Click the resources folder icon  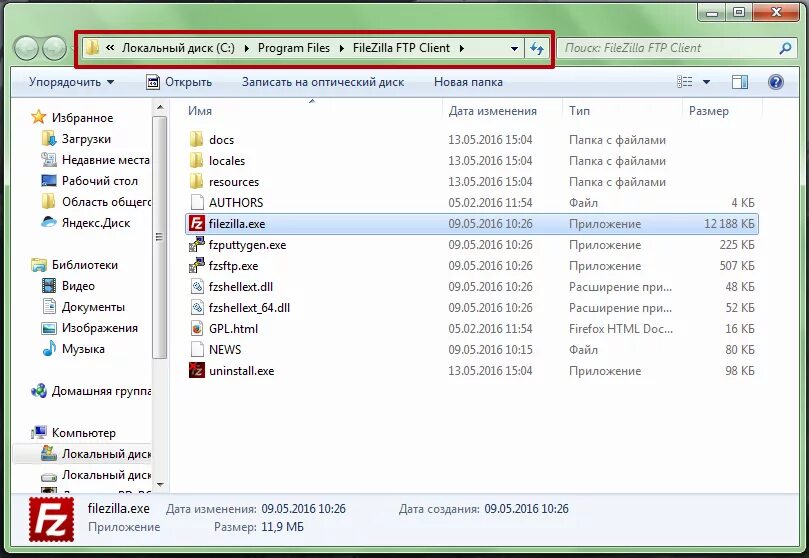(197, 182)
